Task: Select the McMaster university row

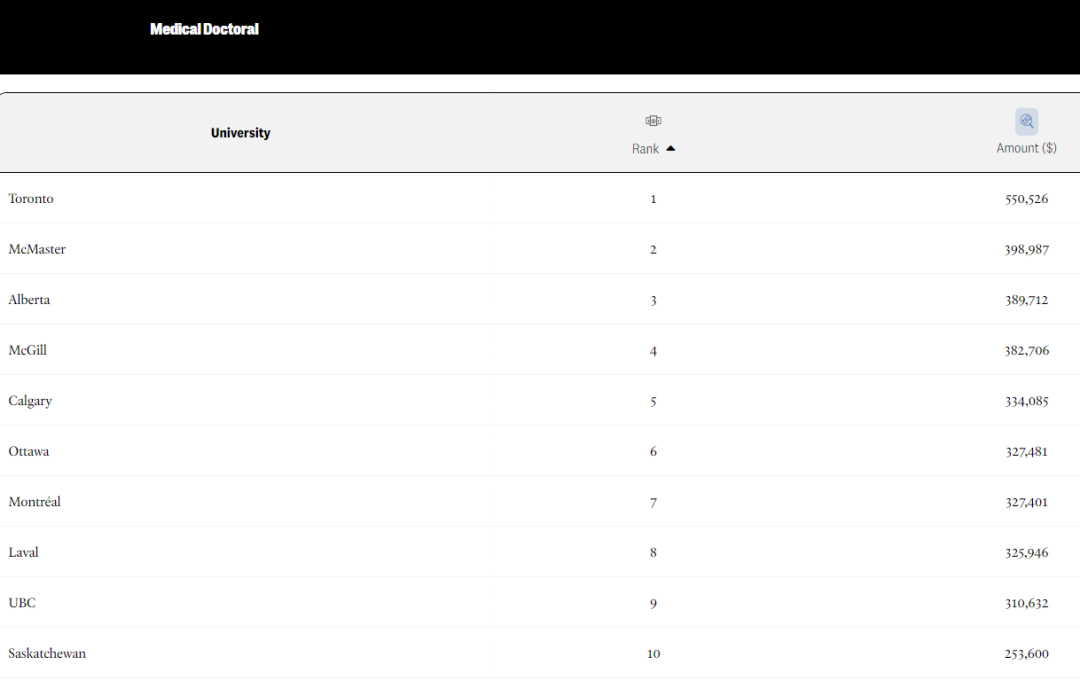Action: 540,249
